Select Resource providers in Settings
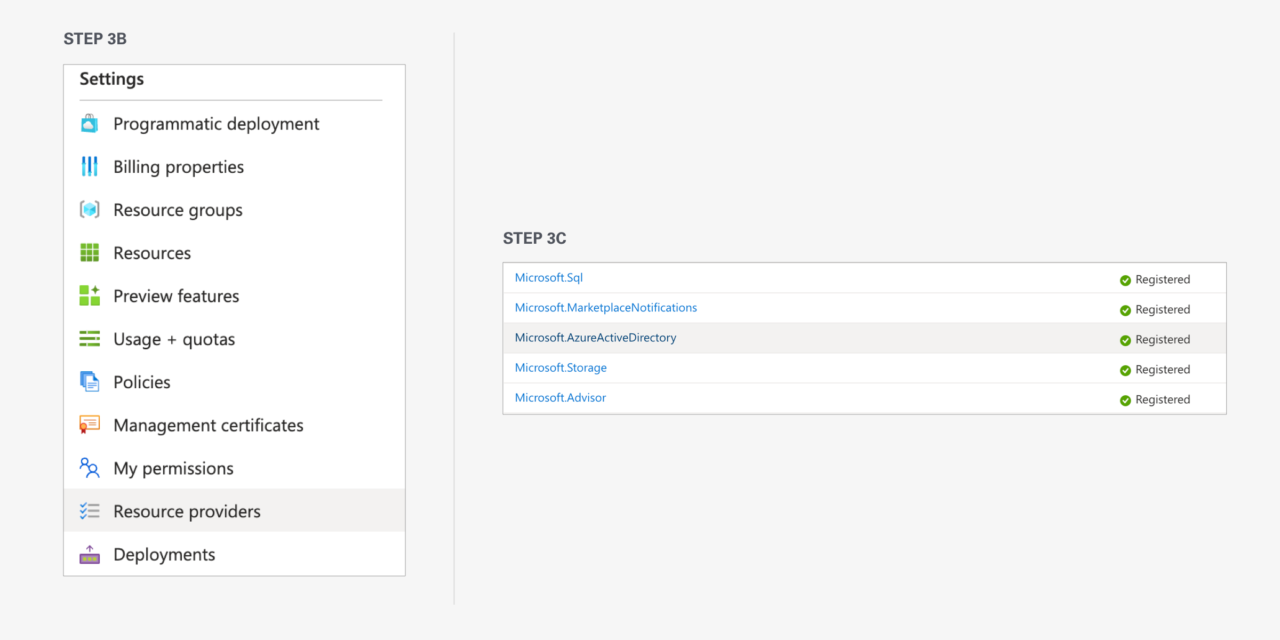Image resolution: width=1280 pixels, height=640 pixels. [x=234, y=511]
